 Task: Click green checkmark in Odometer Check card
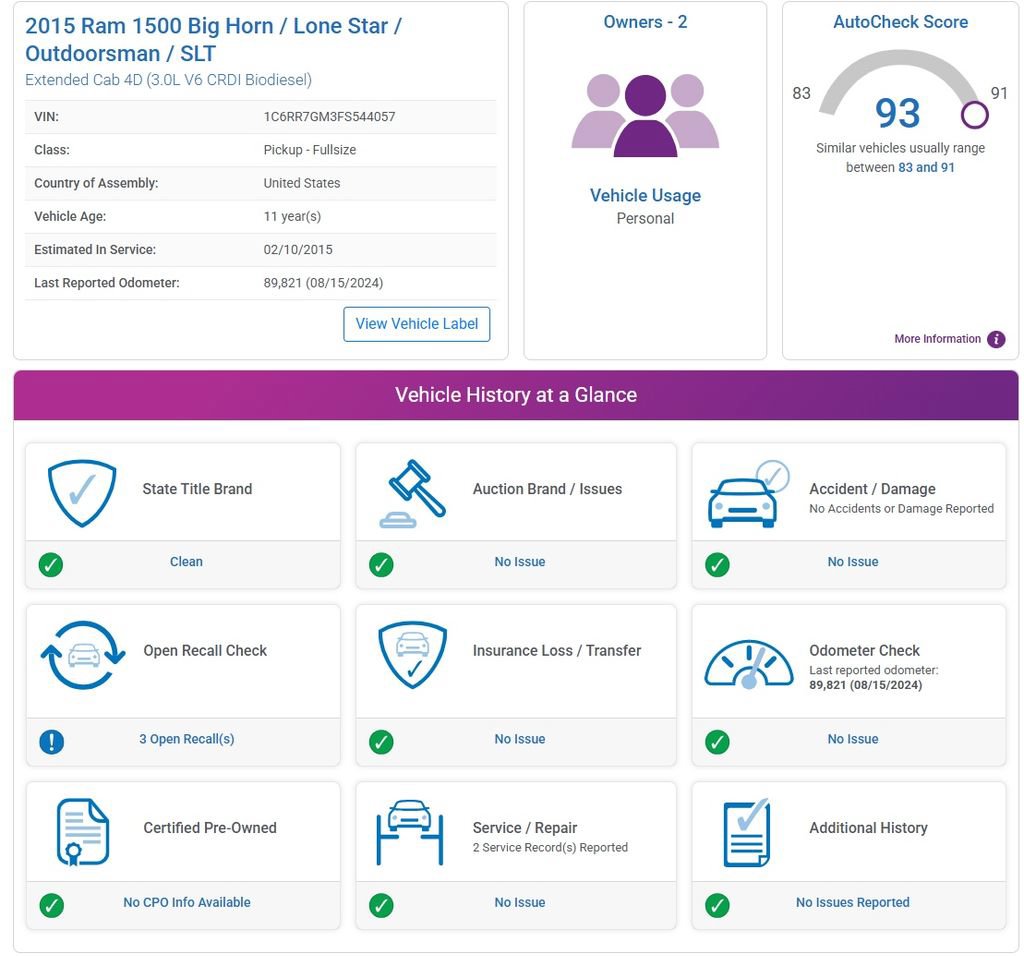717,742
